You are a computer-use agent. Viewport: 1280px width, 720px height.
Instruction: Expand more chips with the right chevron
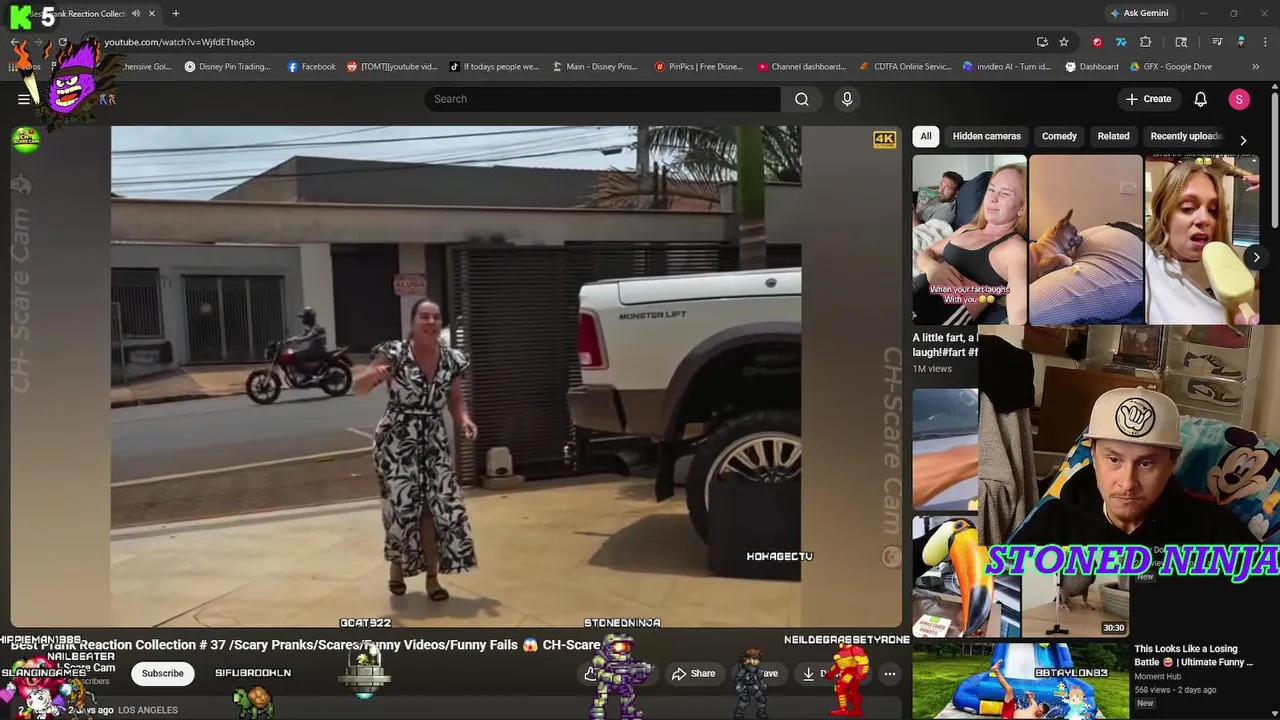pyautogui.click(x=1243, y=140)
